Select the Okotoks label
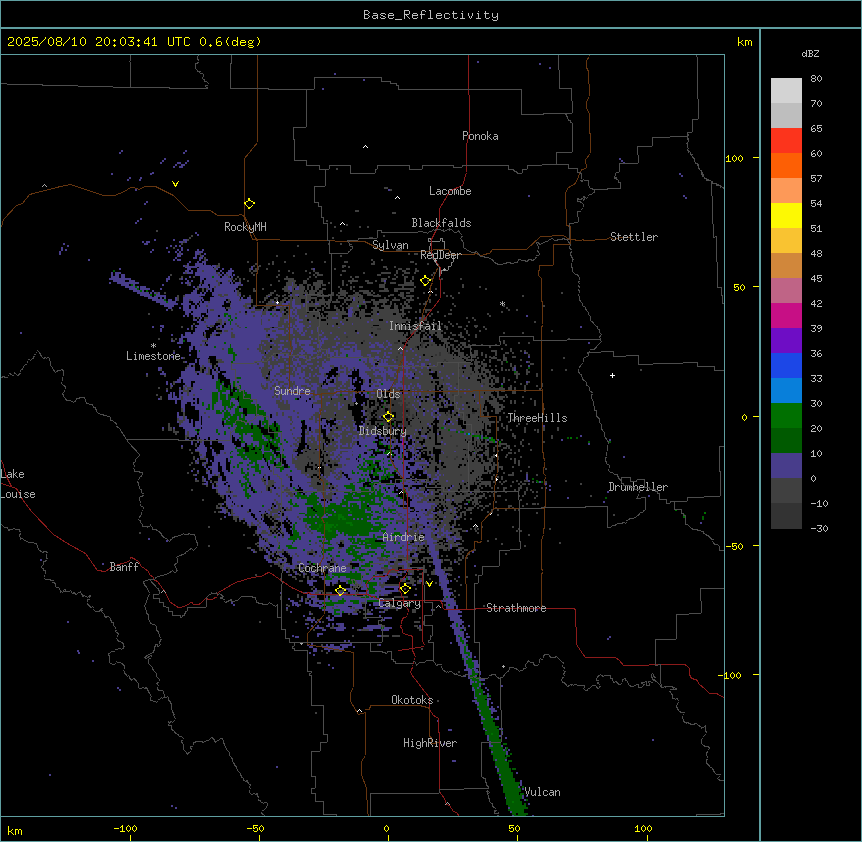This screenshot has height=842, width=862. tap(412, 700)
